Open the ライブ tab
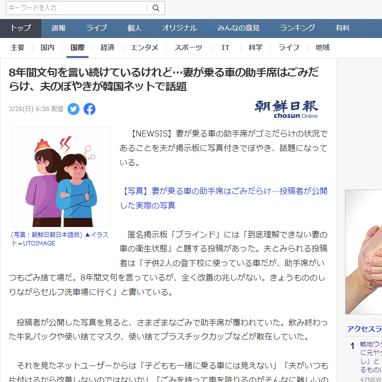This screenshot has width=382, height=382. (x=97, y=28)
